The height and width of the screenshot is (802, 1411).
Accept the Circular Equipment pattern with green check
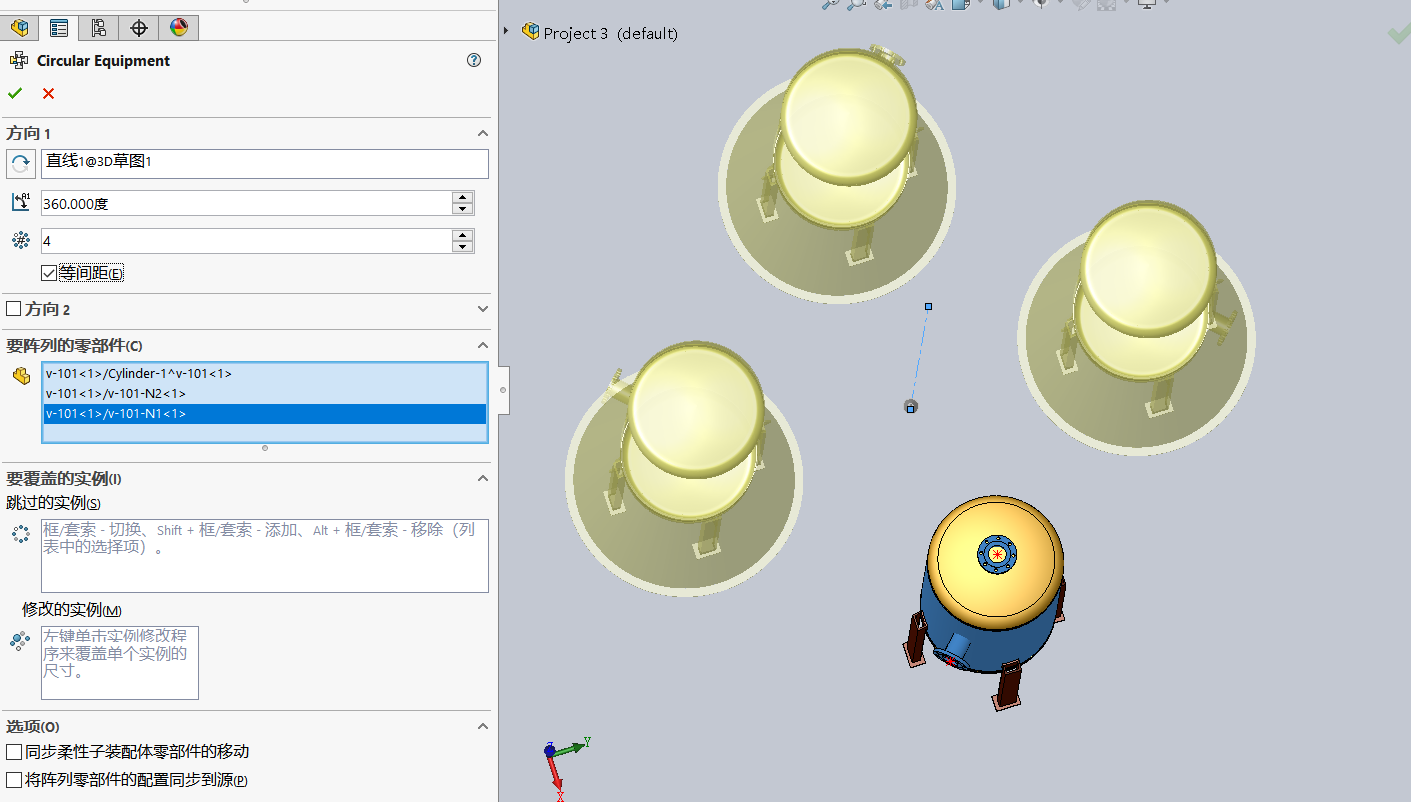(15, 93)
